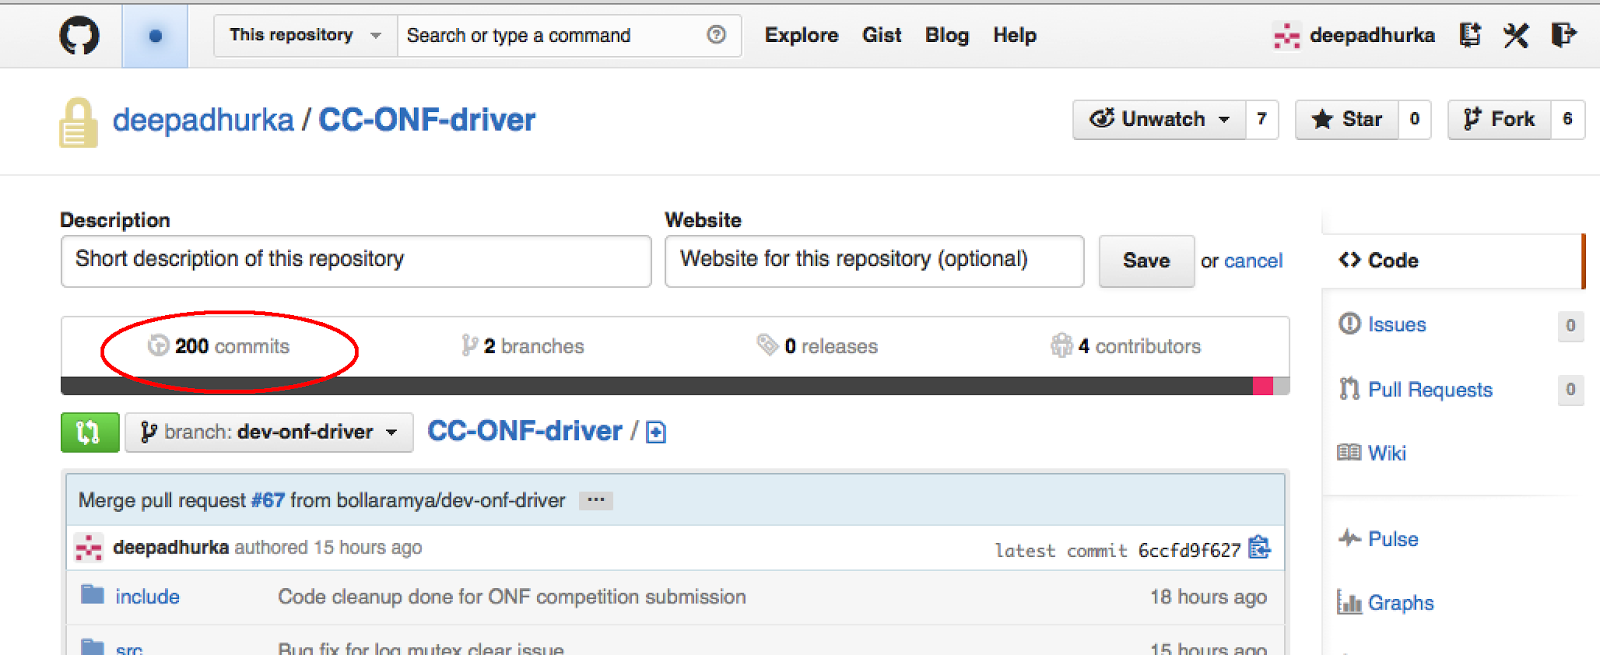Click the private repository lock icon
The height and width of the screenshot is (655, 1600).
pos(78,122)
